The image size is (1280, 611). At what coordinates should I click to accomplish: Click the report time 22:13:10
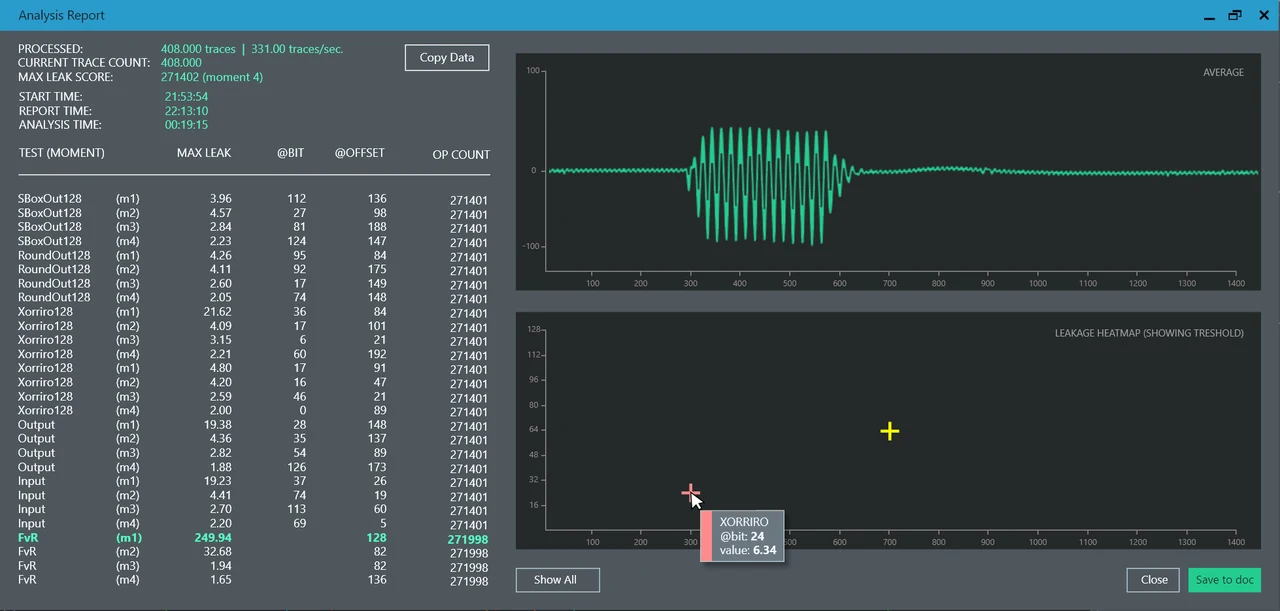186,111
